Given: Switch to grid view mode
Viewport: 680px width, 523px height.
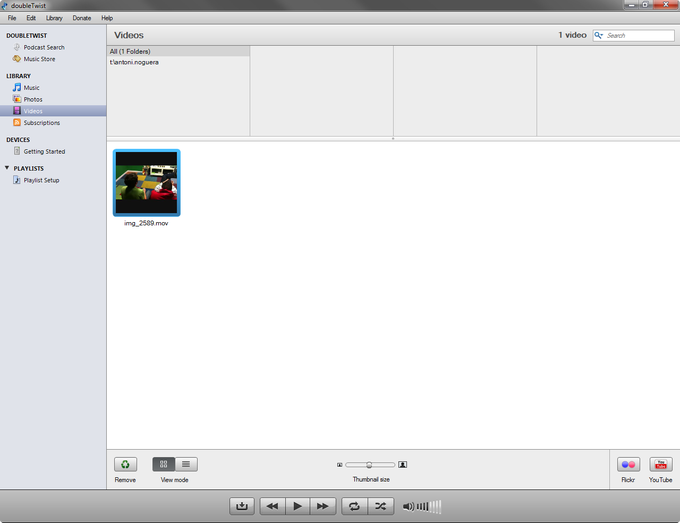Looking at the screenshot, I should tap(163, 464).
